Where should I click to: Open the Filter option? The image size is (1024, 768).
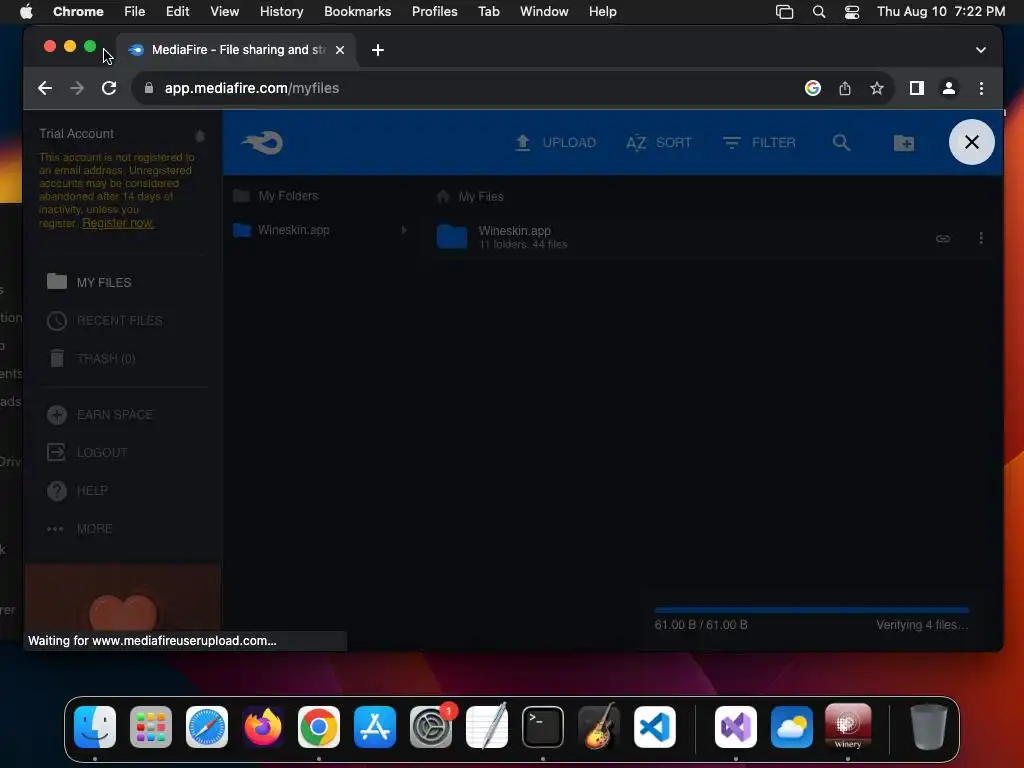(760, 142)
